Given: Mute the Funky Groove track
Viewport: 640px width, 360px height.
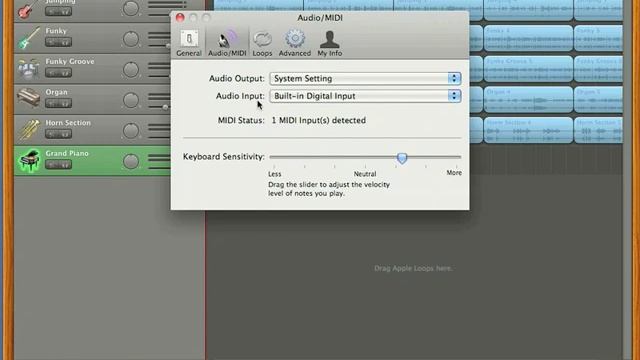Looking at the screenshot, I should point(52,73).
